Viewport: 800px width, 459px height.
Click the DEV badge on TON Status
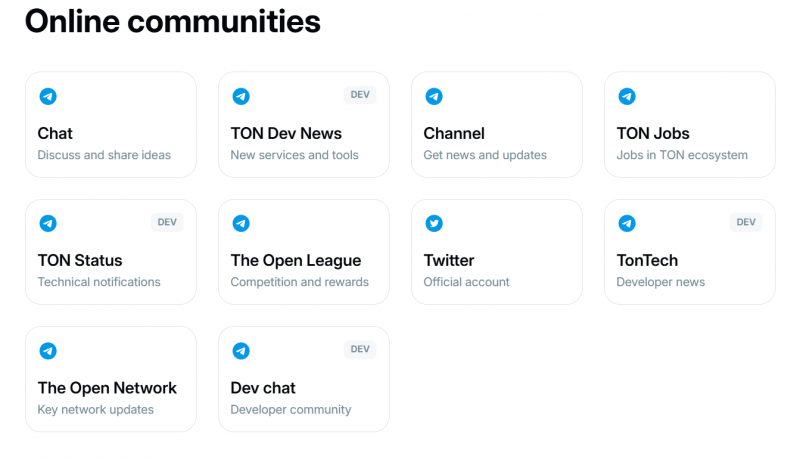tap(167, 222)
